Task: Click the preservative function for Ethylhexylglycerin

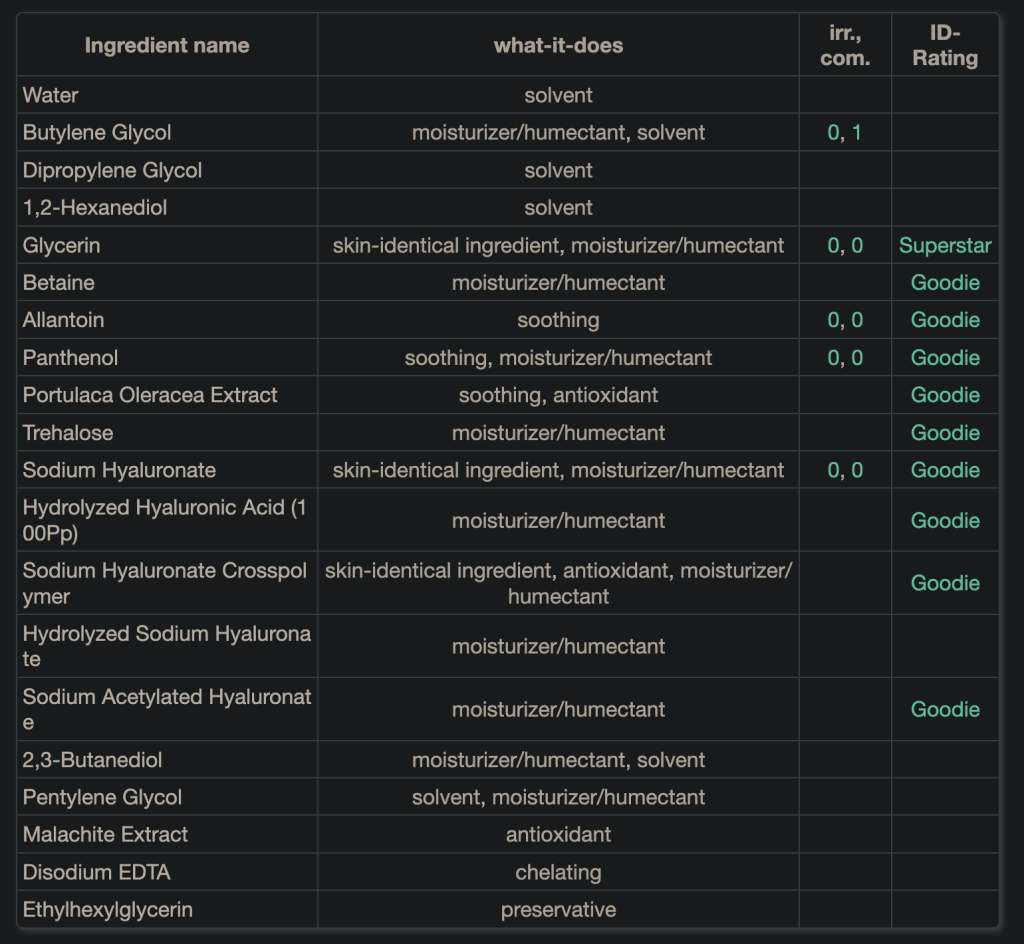Action: 558,910
